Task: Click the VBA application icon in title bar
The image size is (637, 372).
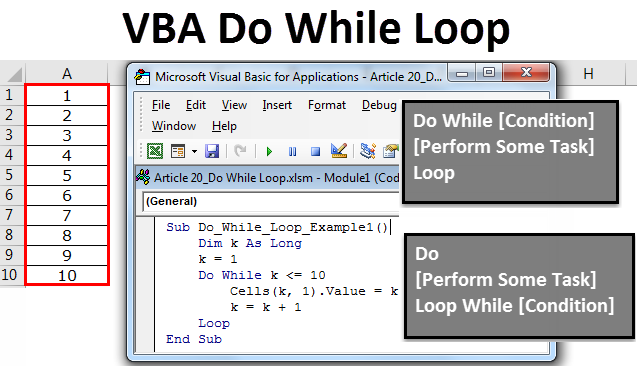Action: click(142, 76)
